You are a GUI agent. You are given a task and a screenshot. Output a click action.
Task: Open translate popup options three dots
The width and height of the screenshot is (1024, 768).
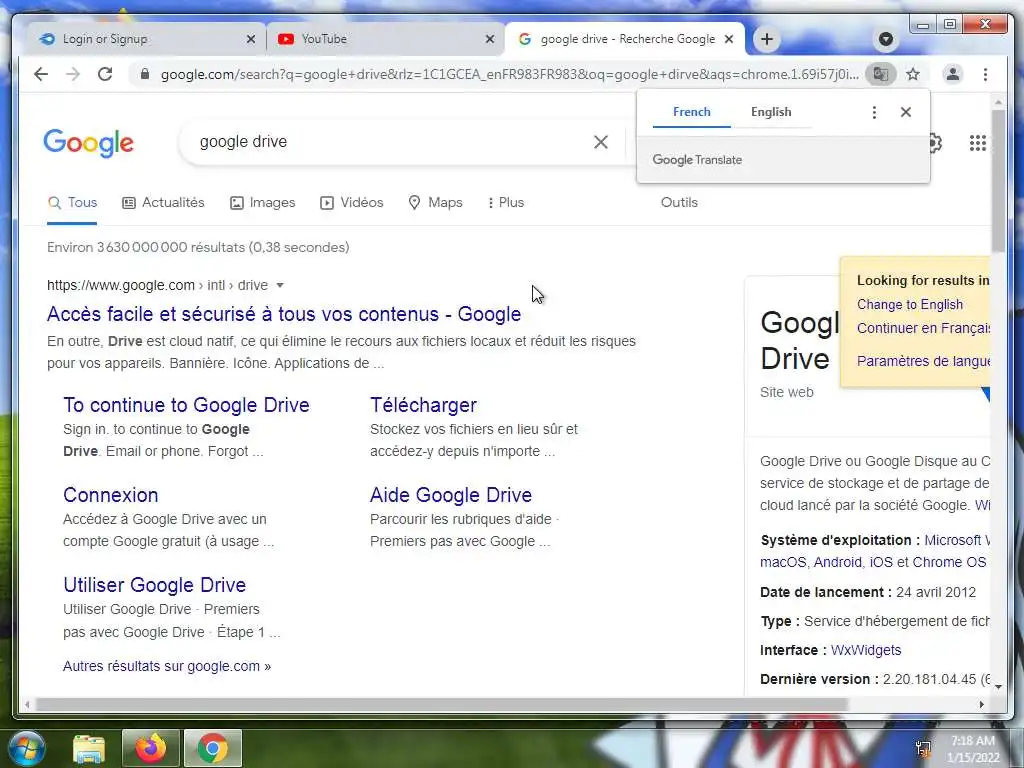pyautogui.click(x=874, y=112)
